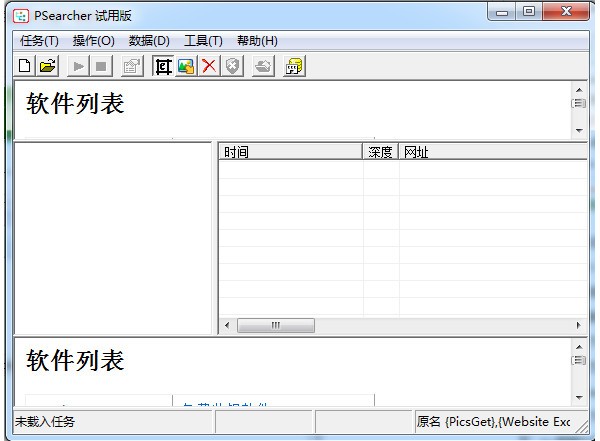Click the table's left scroll arrow
600x441 pixels.
pyautogui.click(x=227, y=325)
